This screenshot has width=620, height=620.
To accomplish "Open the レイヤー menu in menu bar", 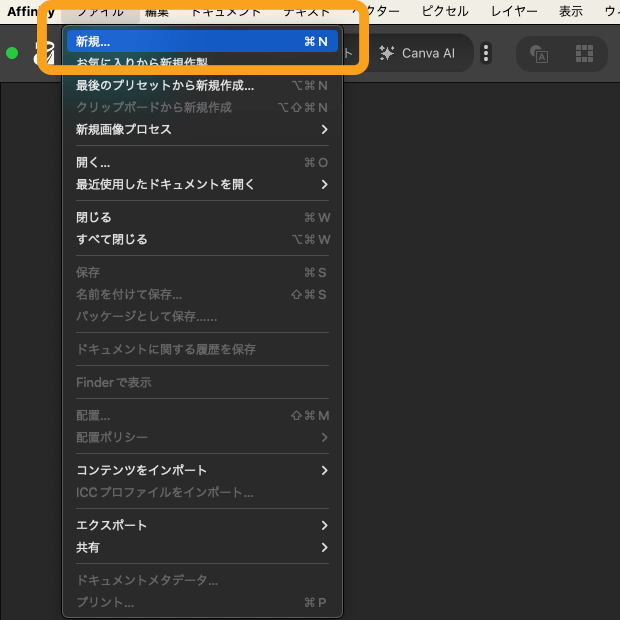I will [x=514, y=11].
